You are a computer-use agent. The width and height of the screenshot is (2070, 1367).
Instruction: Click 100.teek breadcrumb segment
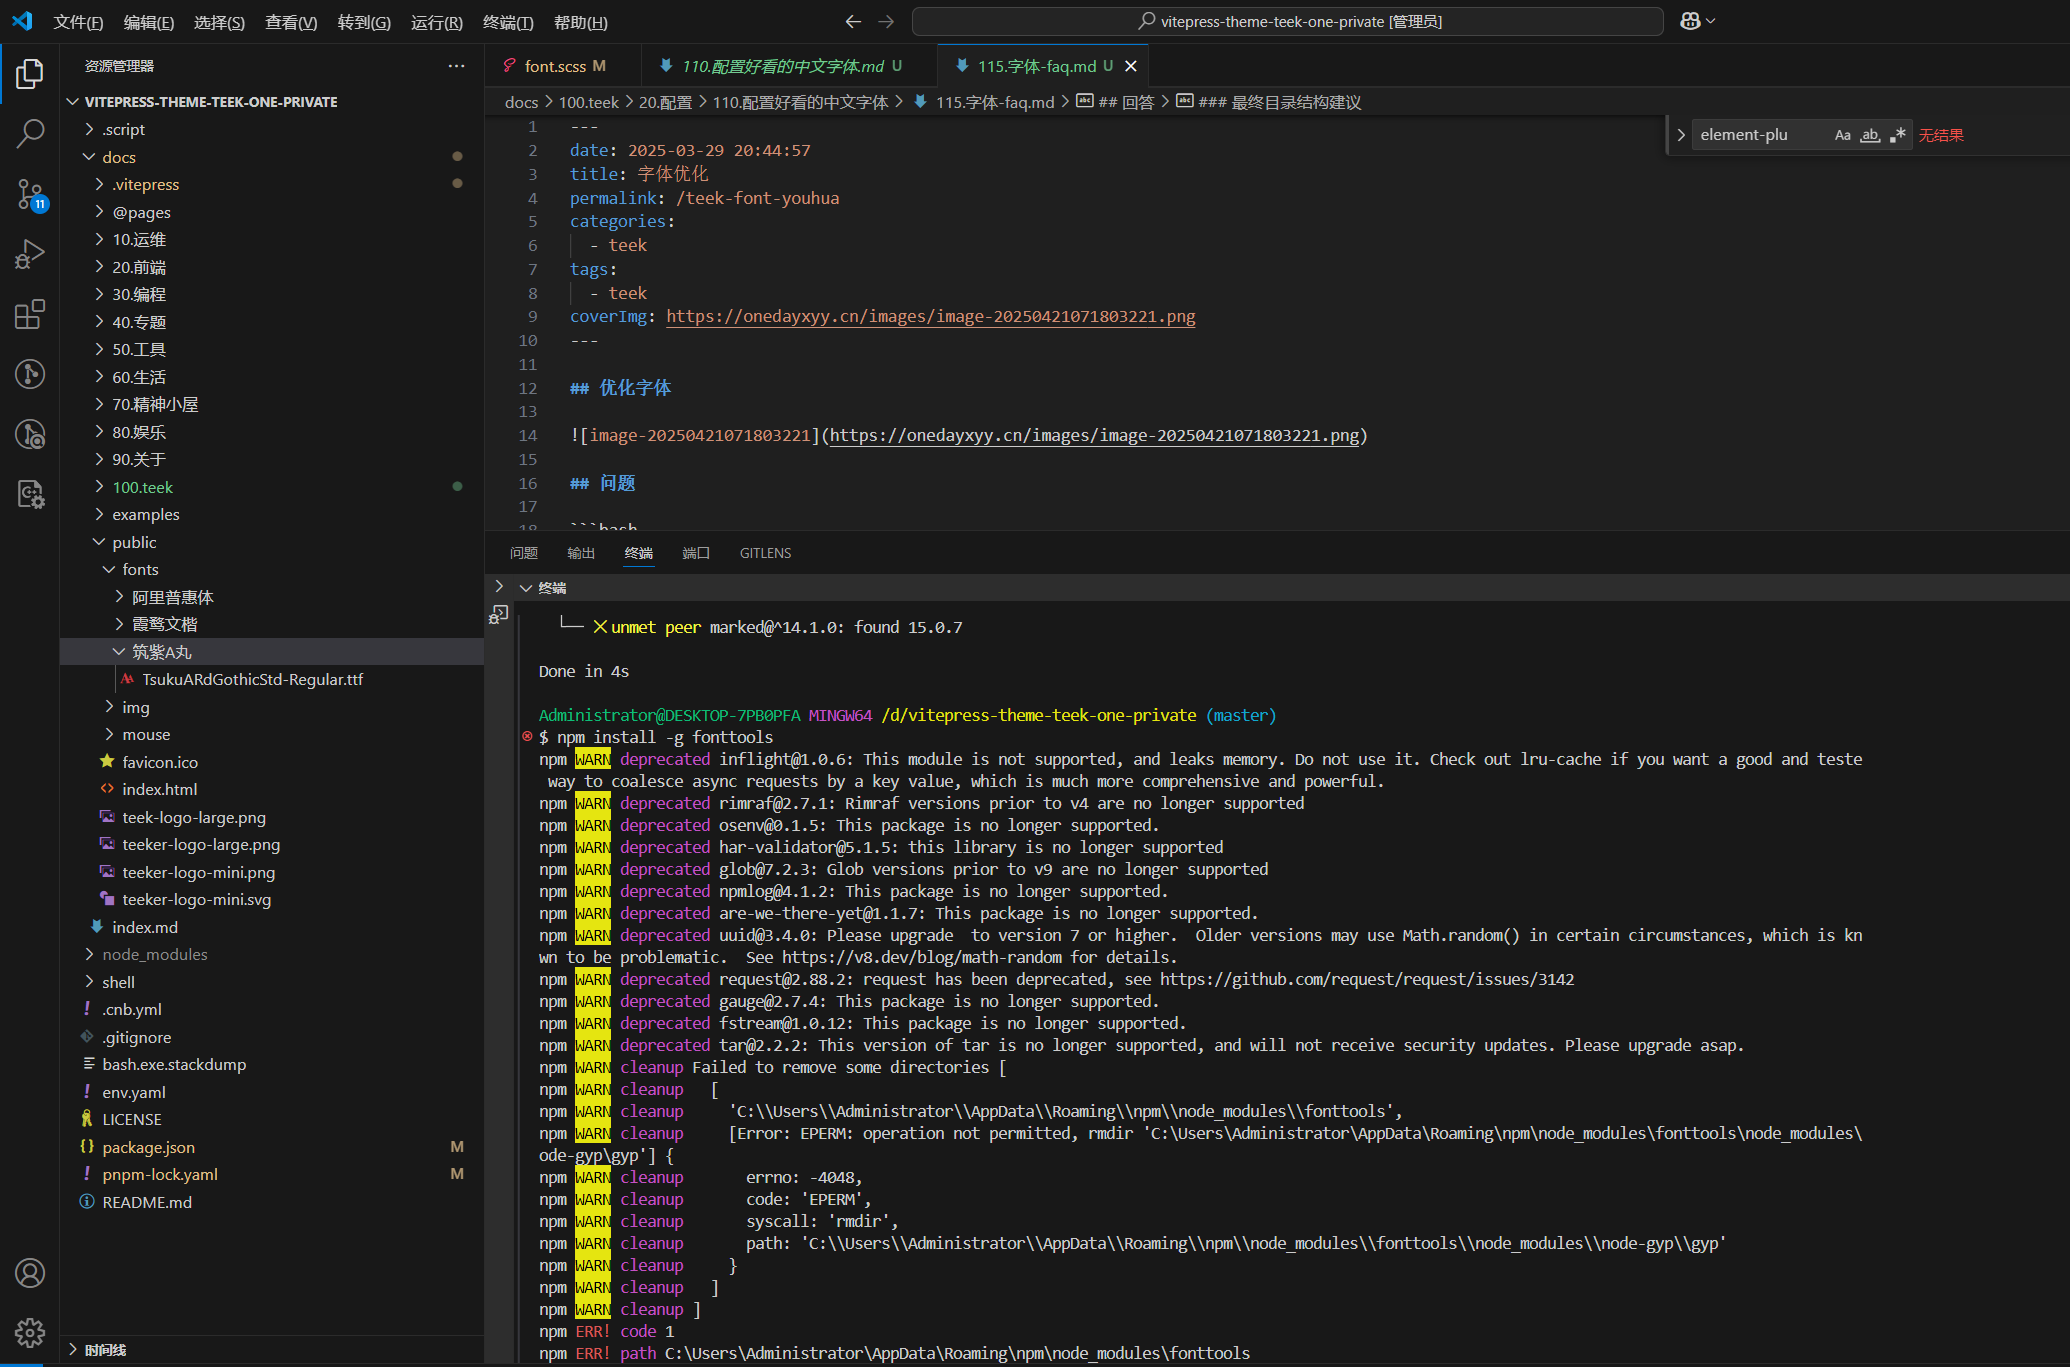[x=588, y=102]
